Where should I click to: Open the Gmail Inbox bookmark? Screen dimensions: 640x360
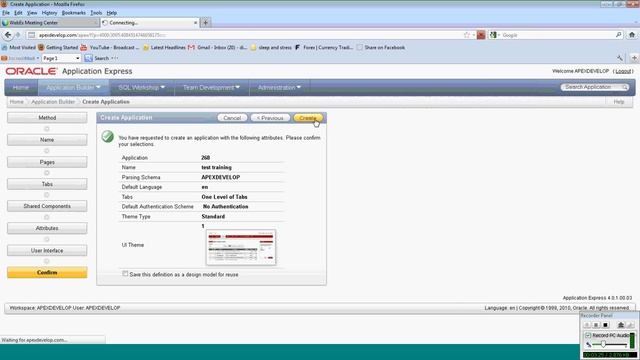pyautogui.click(x=218, y=47)
